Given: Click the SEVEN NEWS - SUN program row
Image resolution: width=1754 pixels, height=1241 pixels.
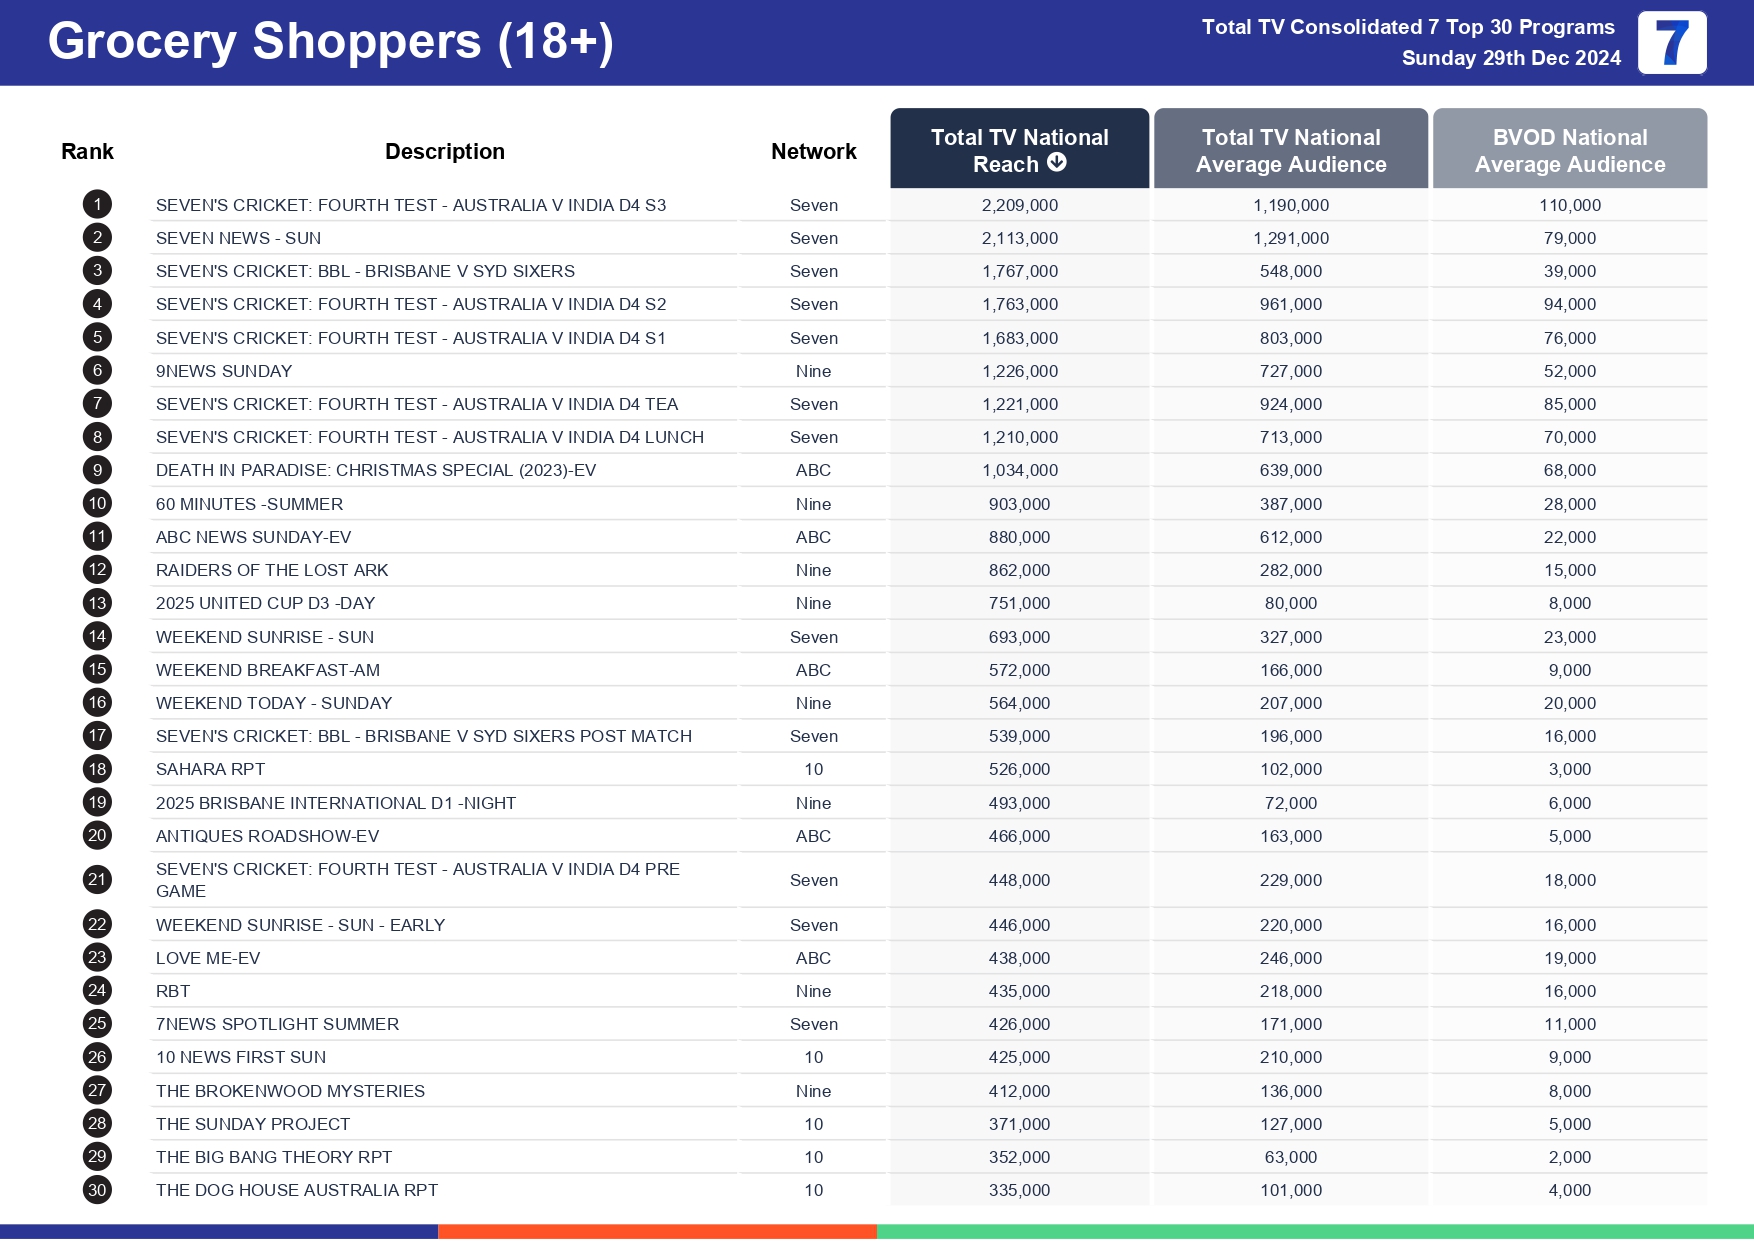Looking at the screenshot, I should click(239, 238).
